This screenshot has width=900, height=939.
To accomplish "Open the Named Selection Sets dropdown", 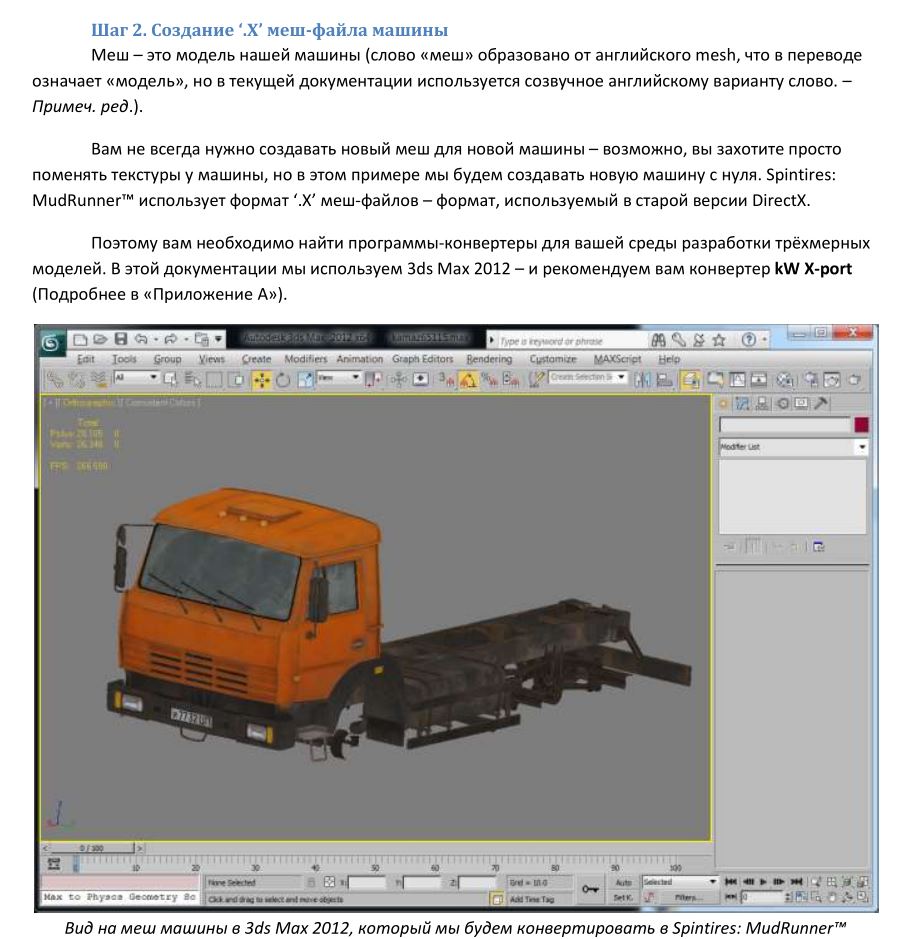I will [588, 378].
